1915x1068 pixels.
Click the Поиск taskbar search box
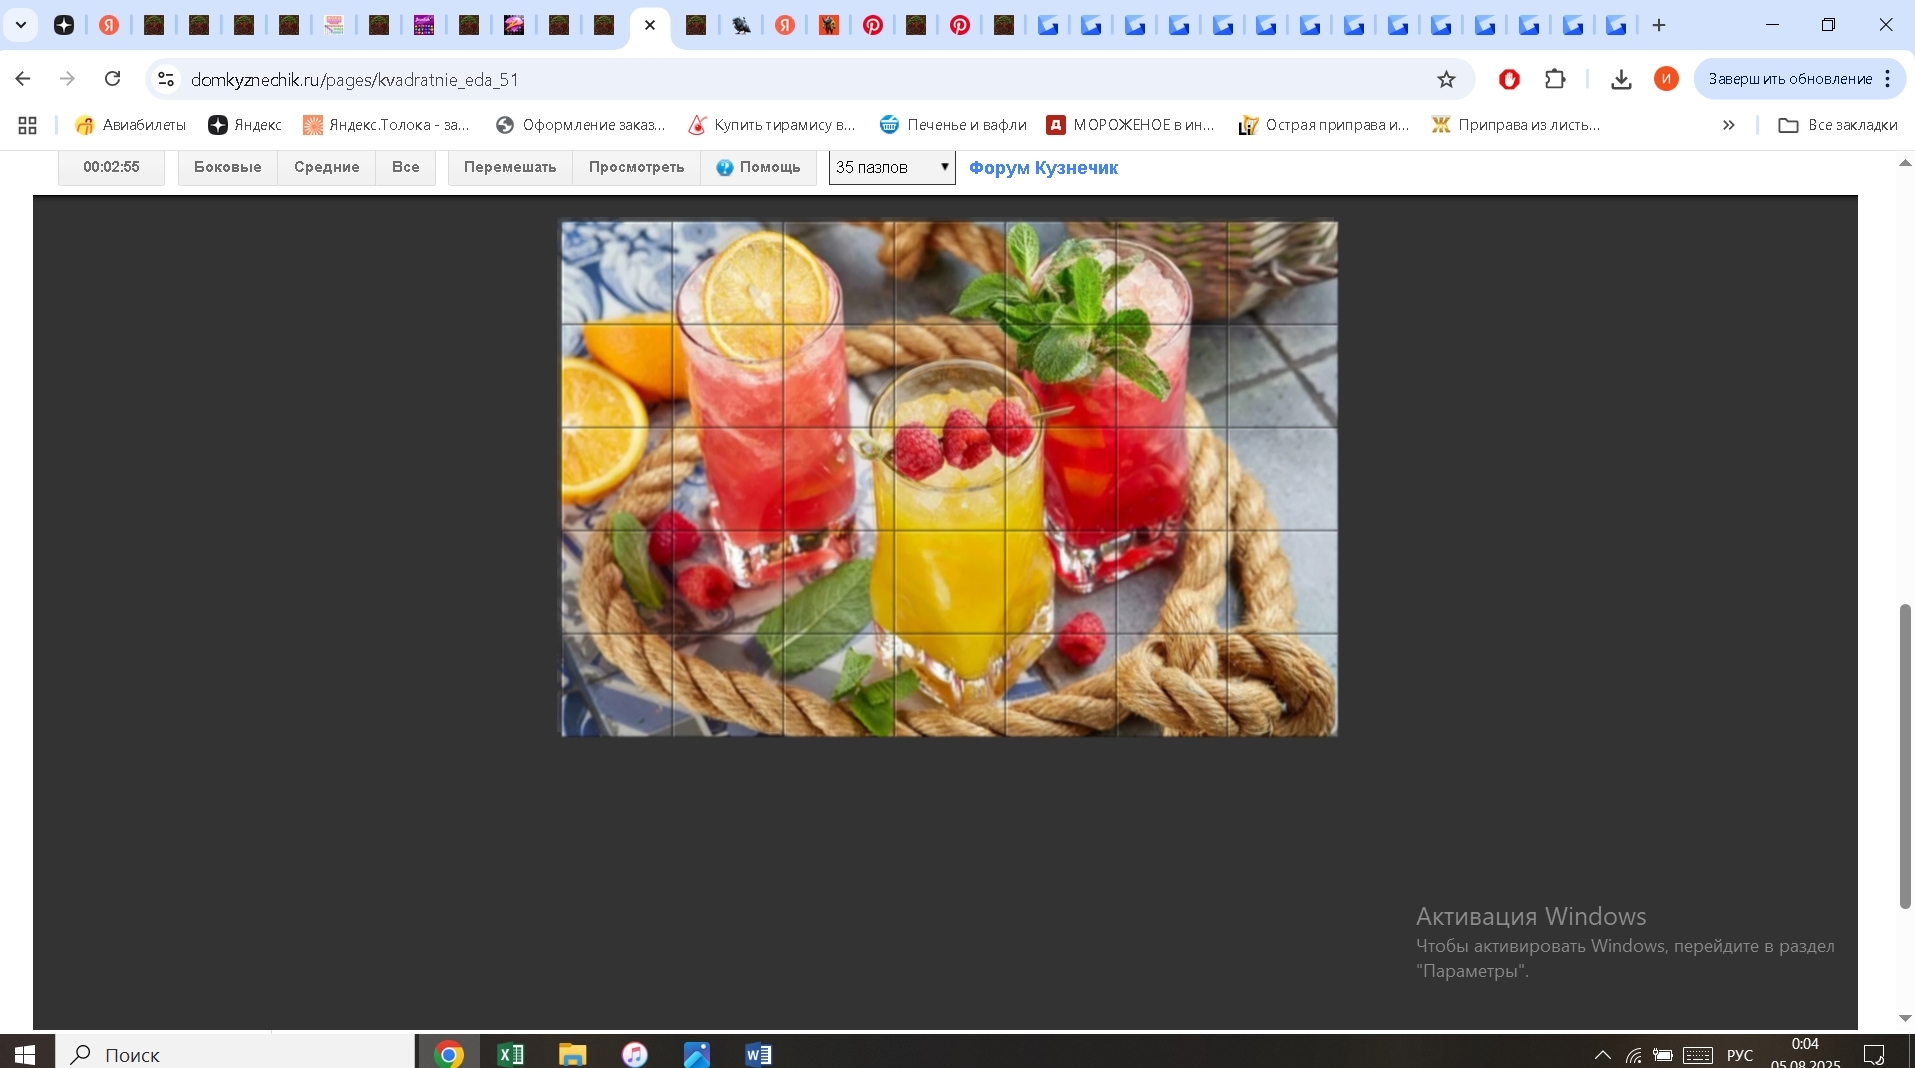[235, 1054]
